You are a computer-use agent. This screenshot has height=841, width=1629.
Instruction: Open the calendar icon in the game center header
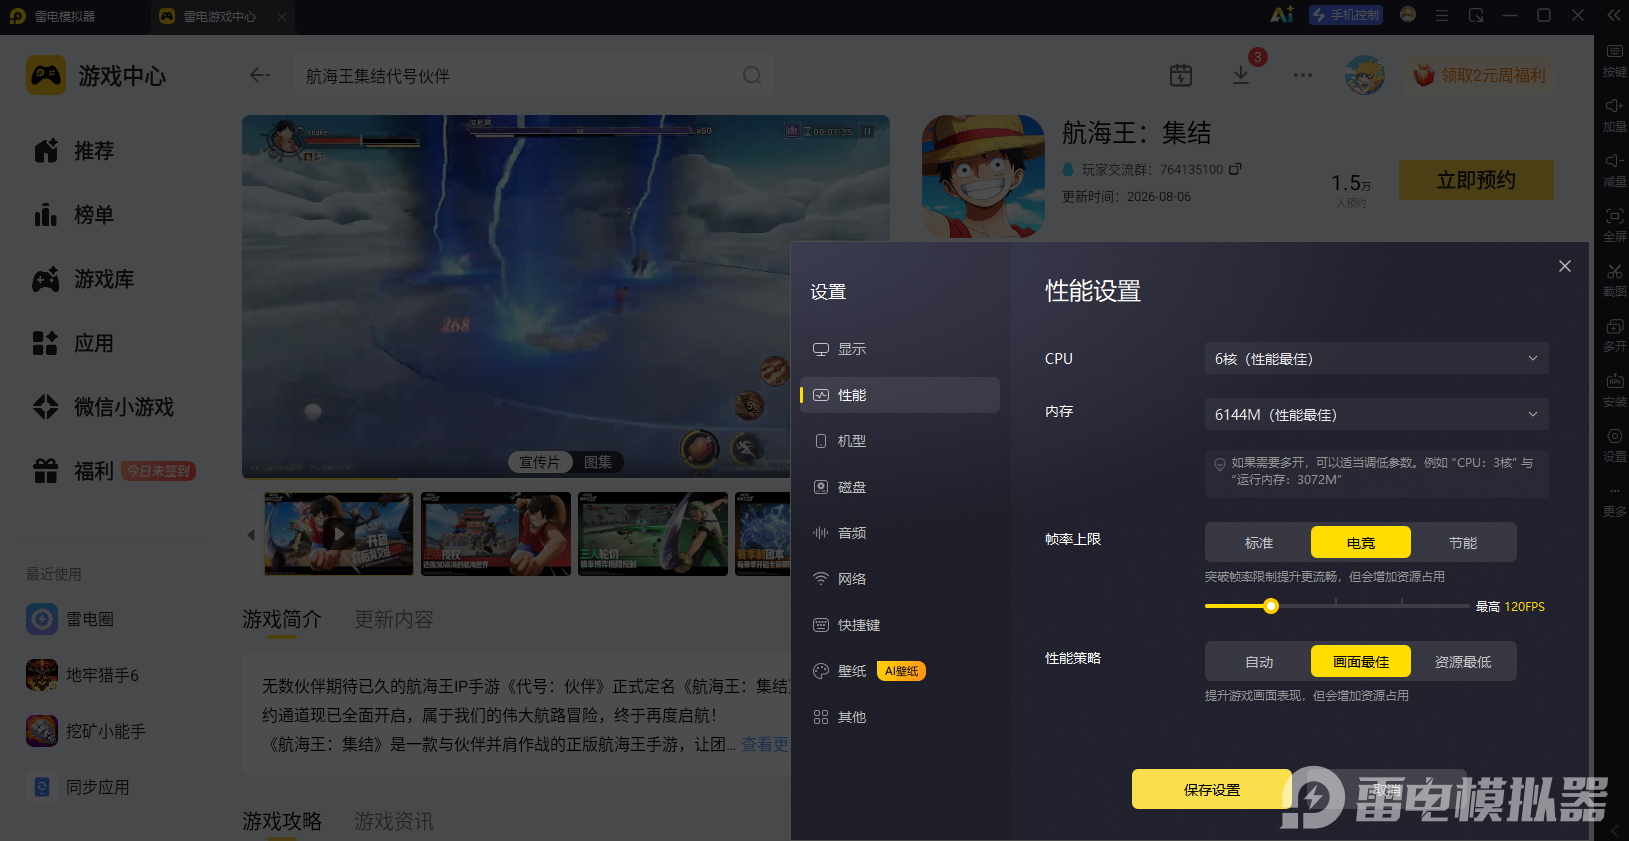pyautogui.click(x=1181, y=75)
